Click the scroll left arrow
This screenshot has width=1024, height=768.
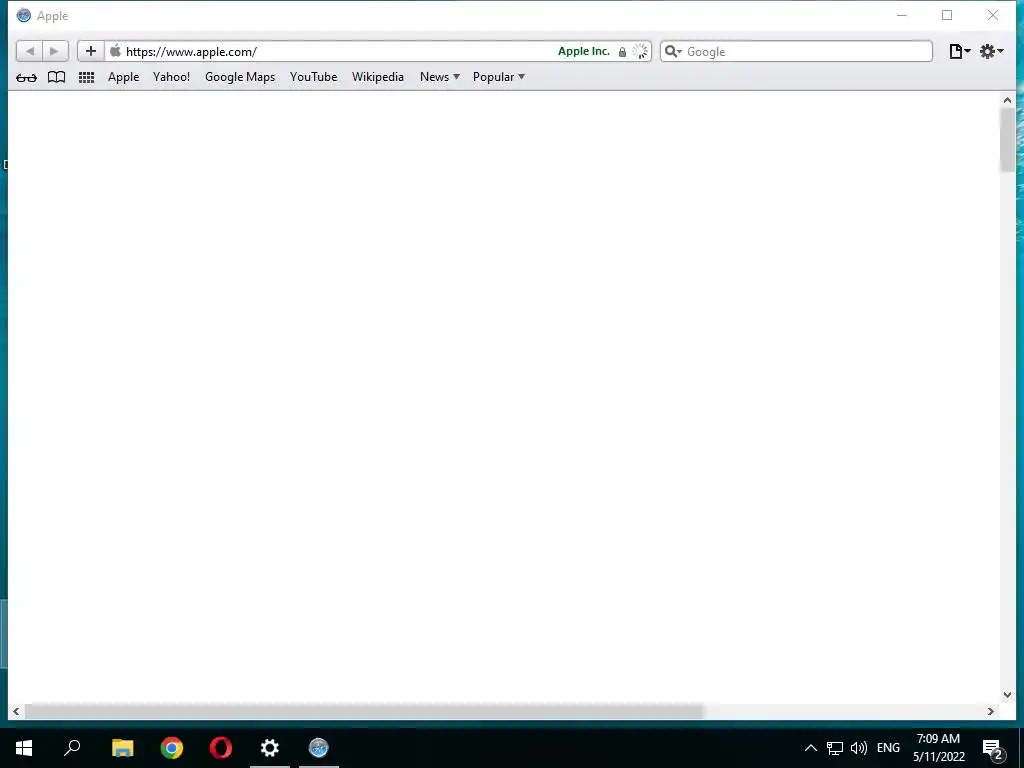(x=16, y=711)
